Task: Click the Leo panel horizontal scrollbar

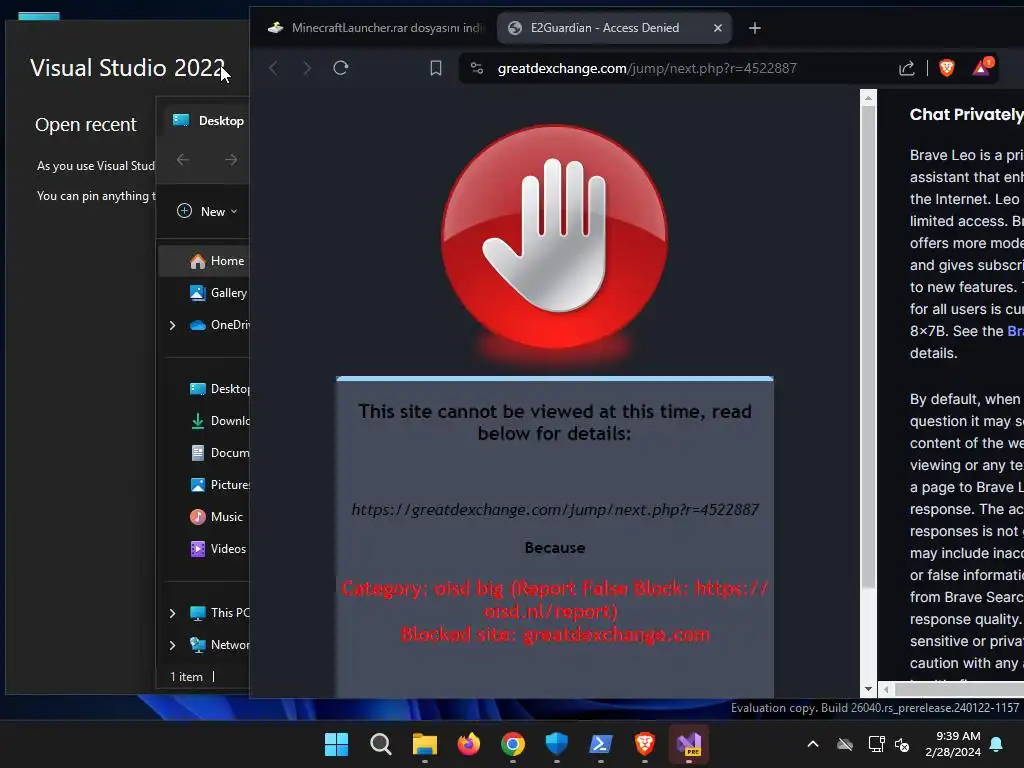Action: tap(959, 689)
